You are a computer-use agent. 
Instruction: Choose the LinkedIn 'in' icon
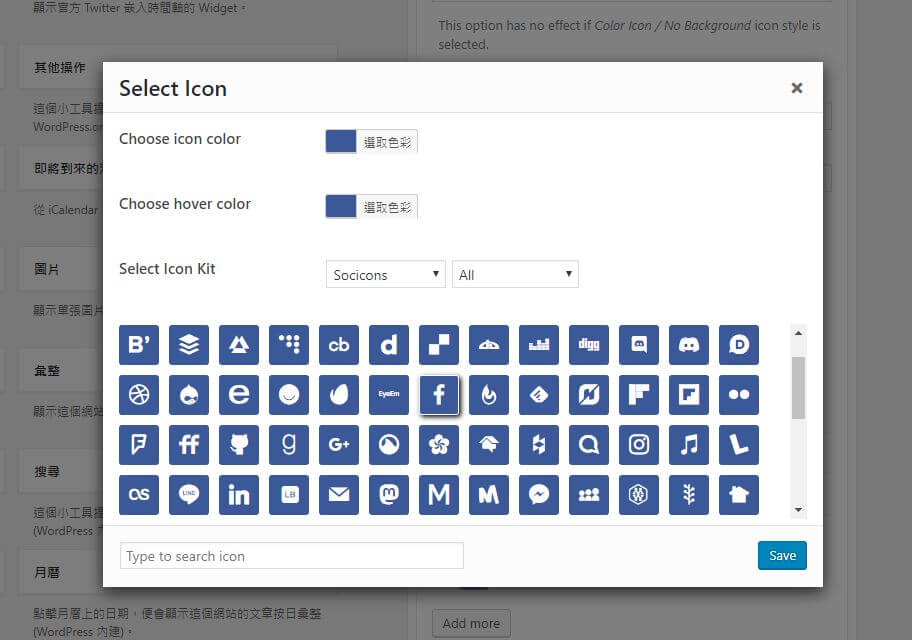pyautogui.click(x=239, y=495)
